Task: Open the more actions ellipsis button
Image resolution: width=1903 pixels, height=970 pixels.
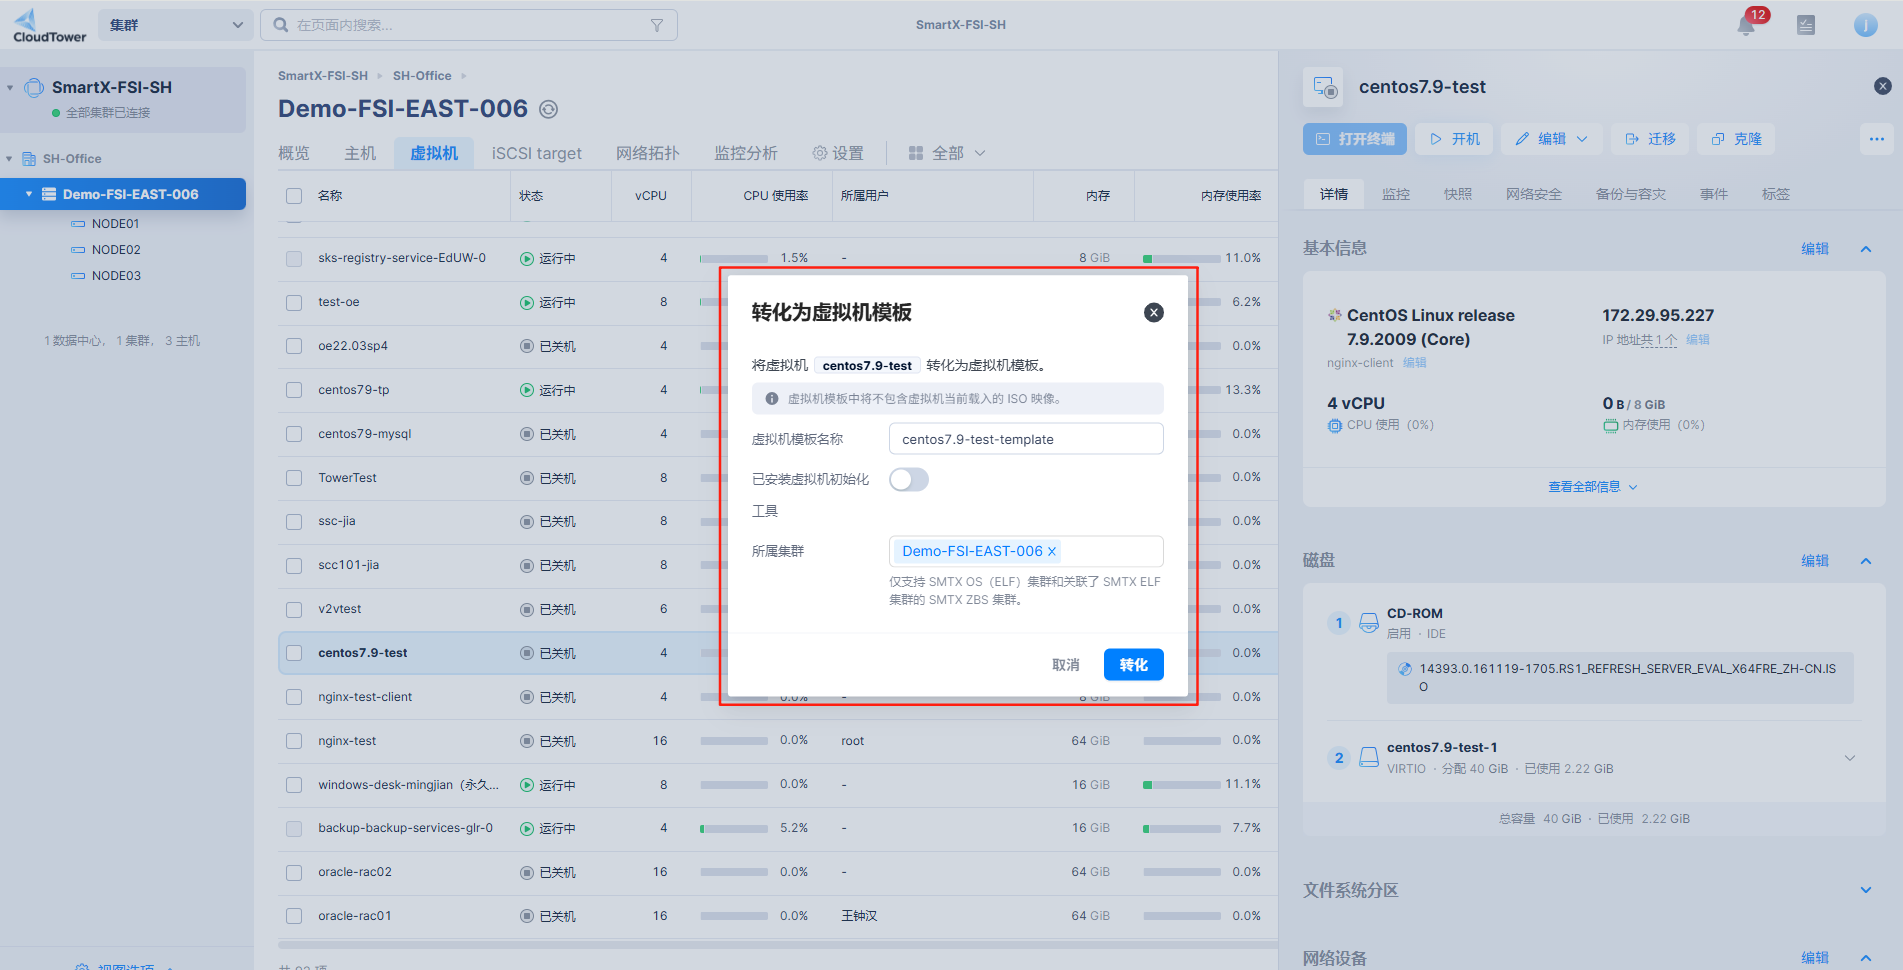Action: pos(1876,139)
